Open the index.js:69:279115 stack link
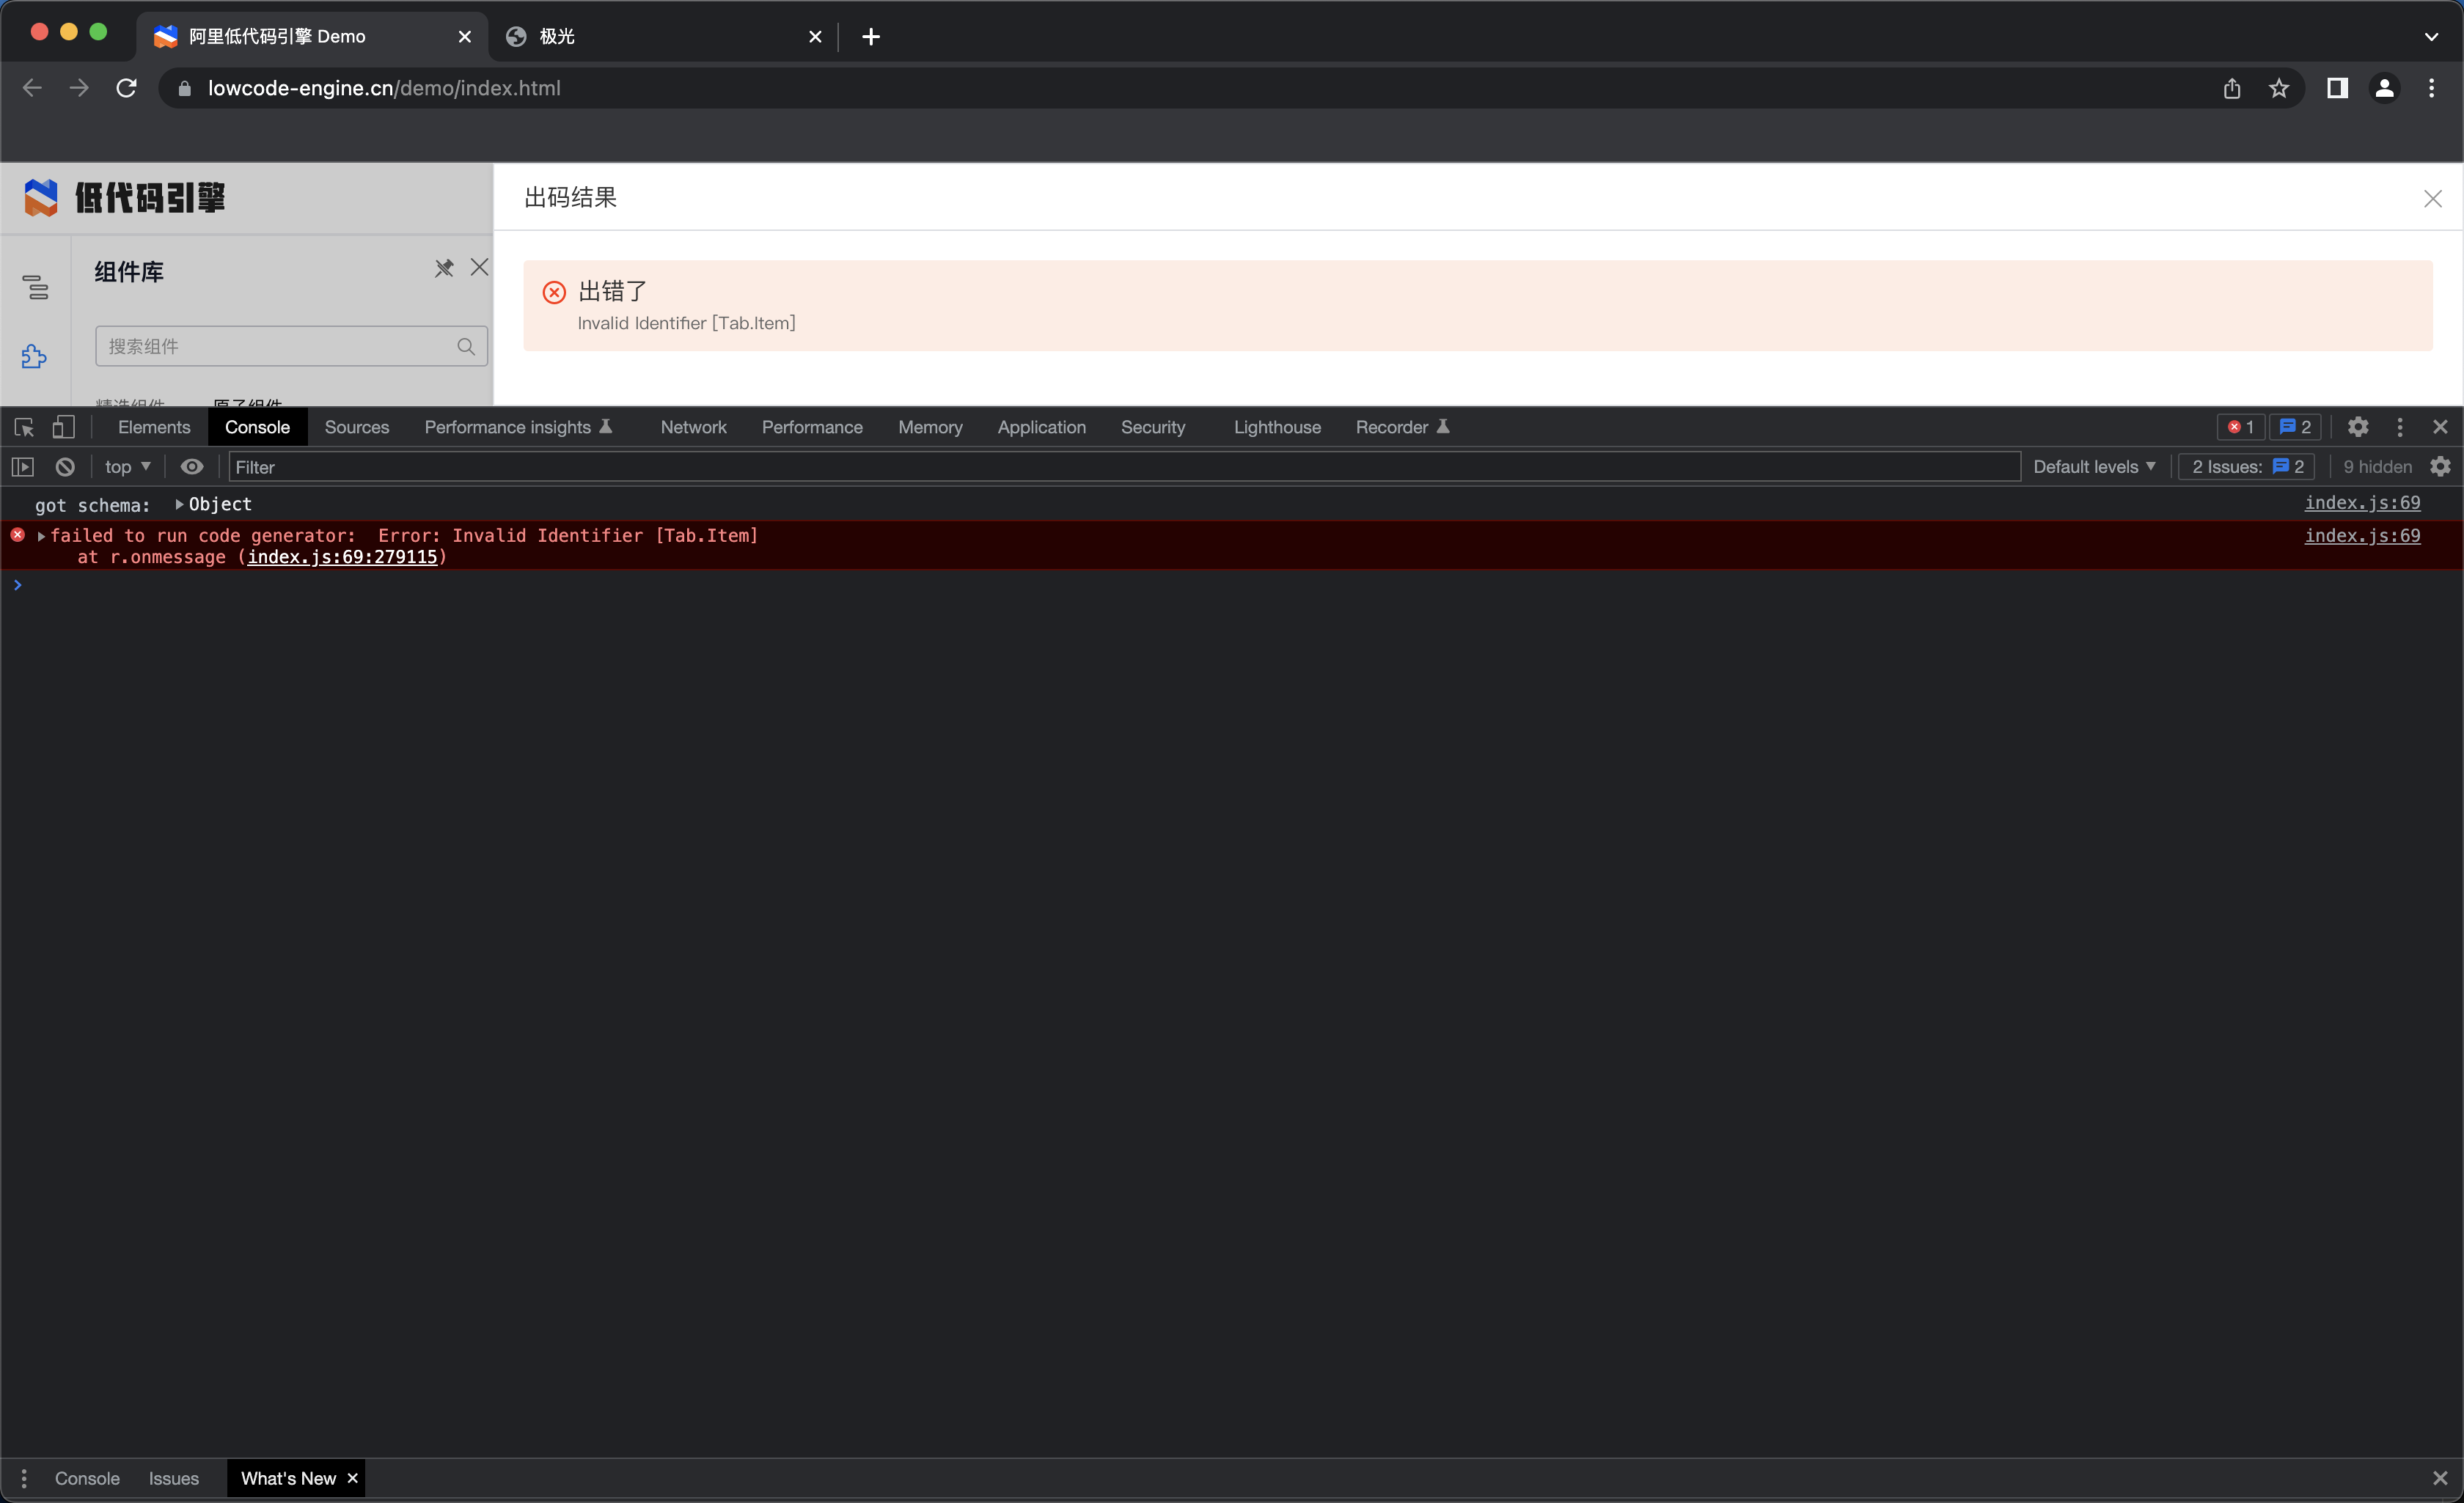Screen dimensions: 2464x1503 342,558
